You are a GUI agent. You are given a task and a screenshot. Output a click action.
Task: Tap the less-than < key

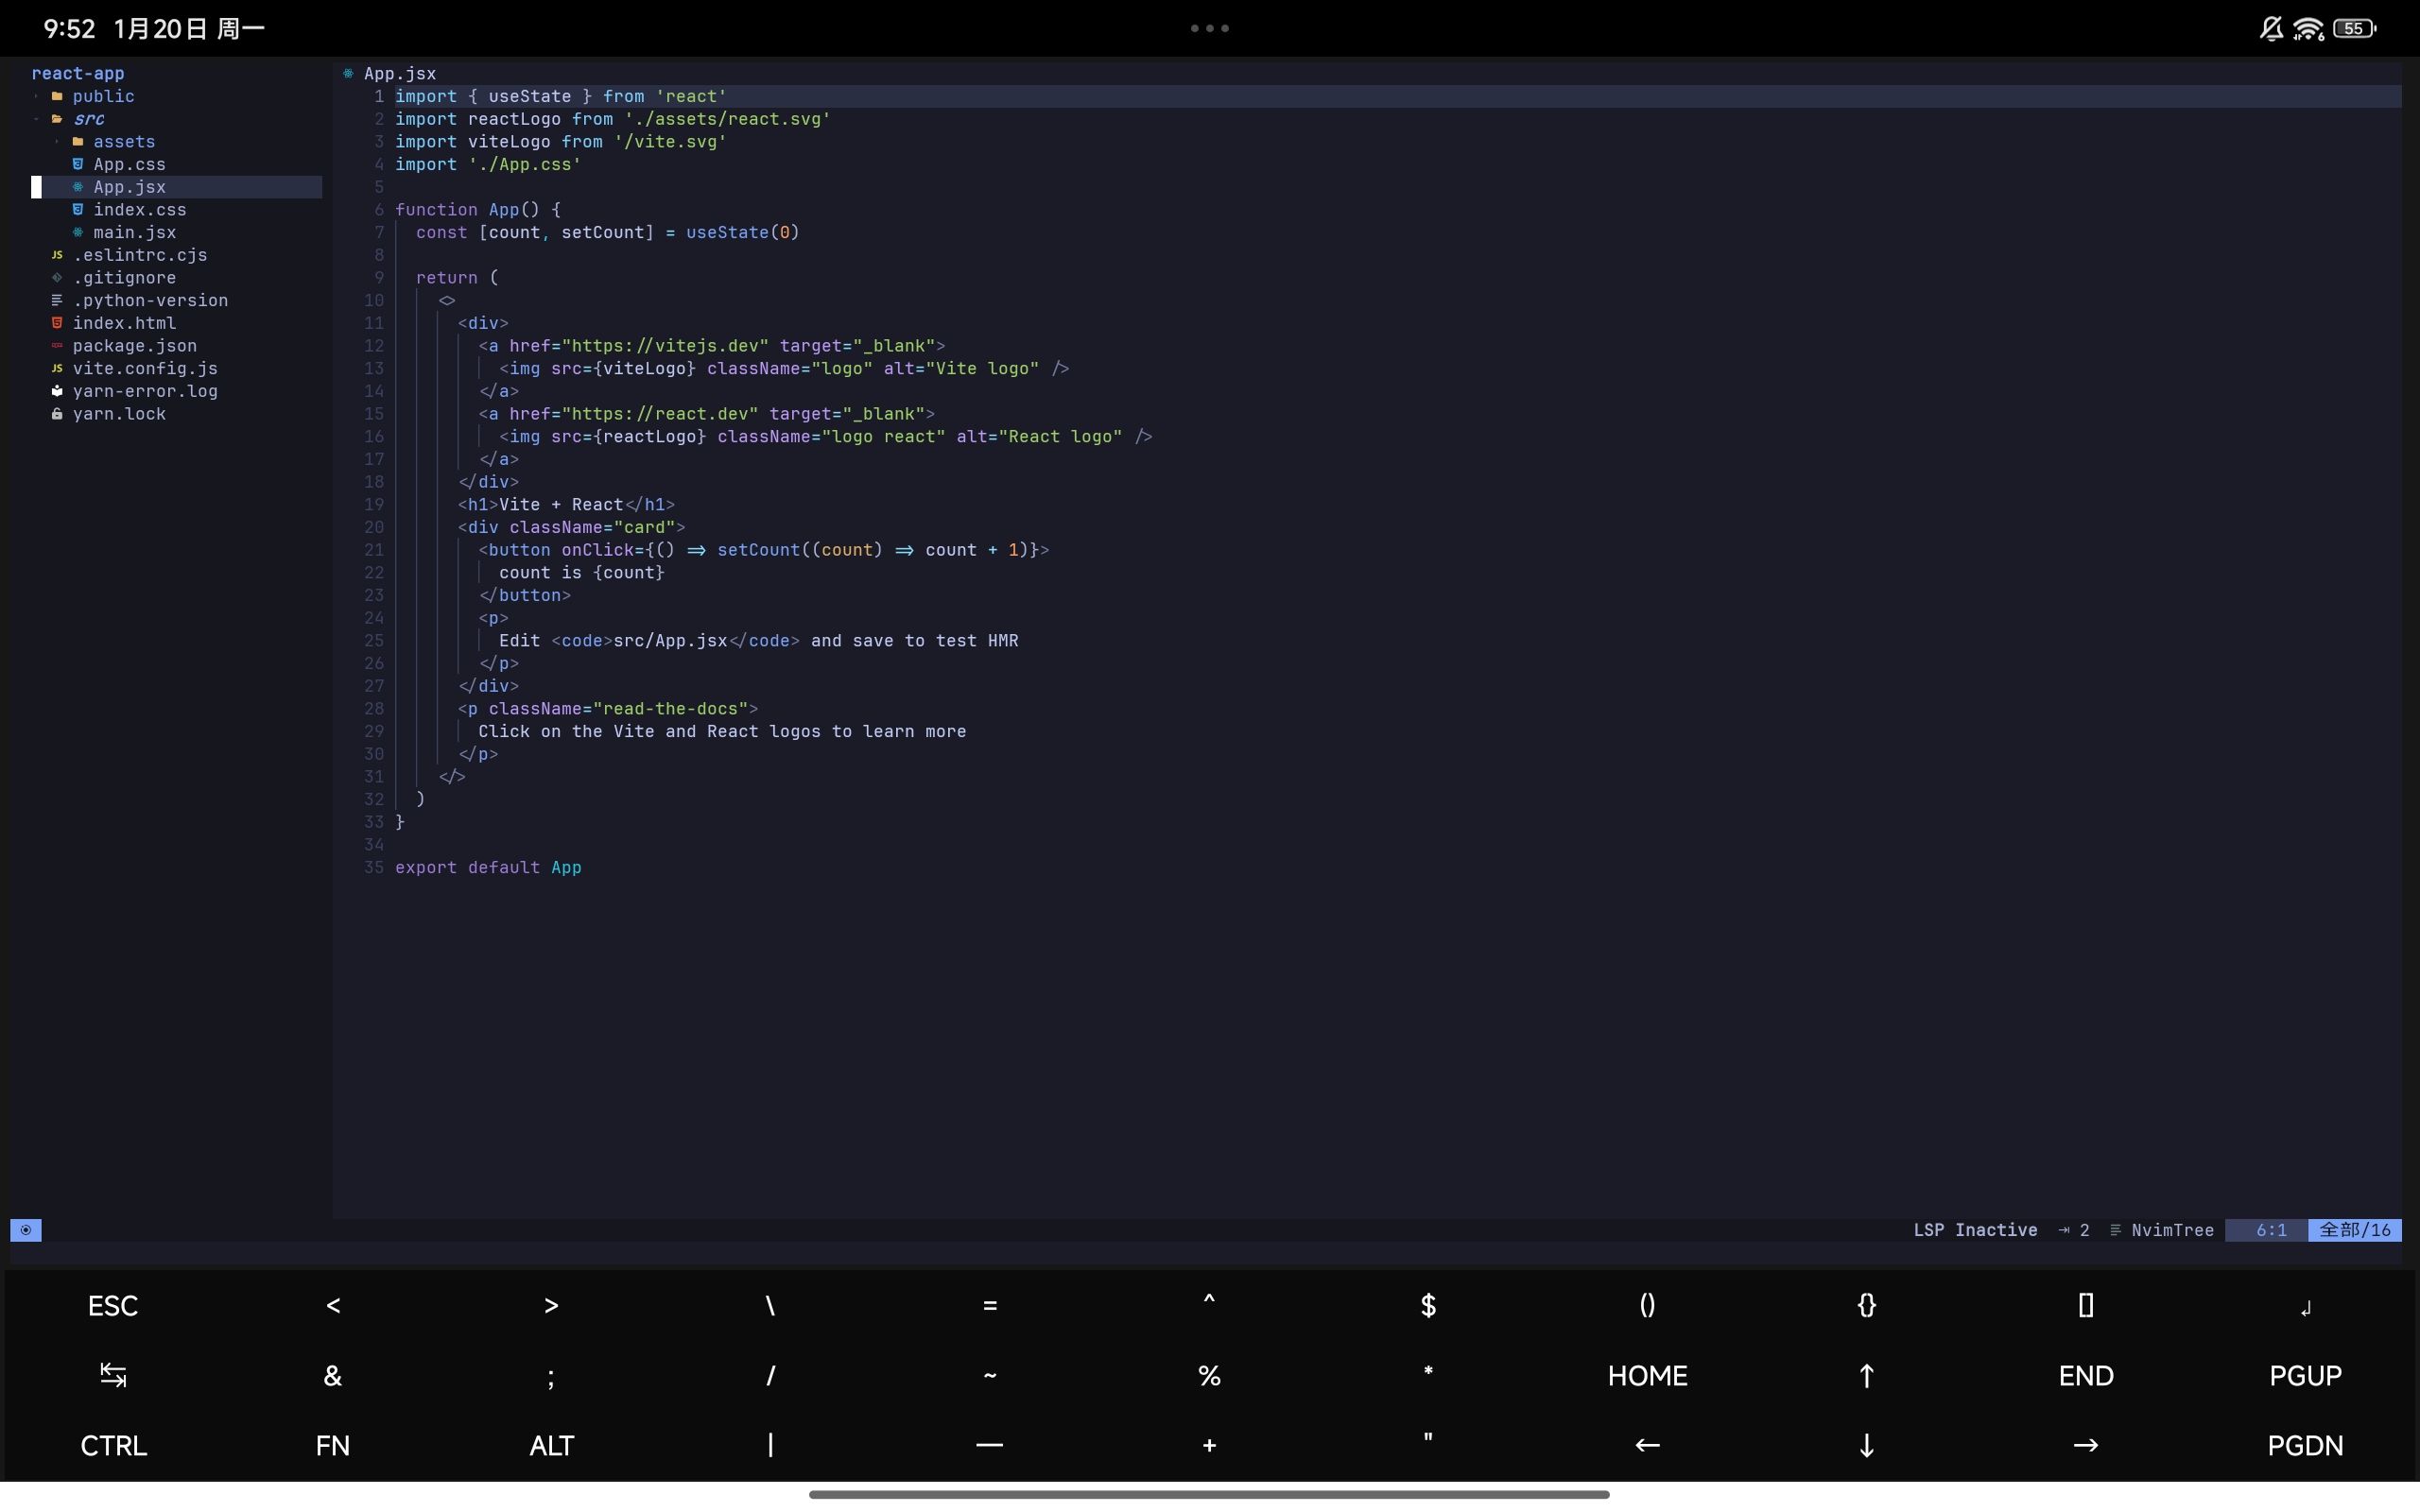coord(332,1305)
